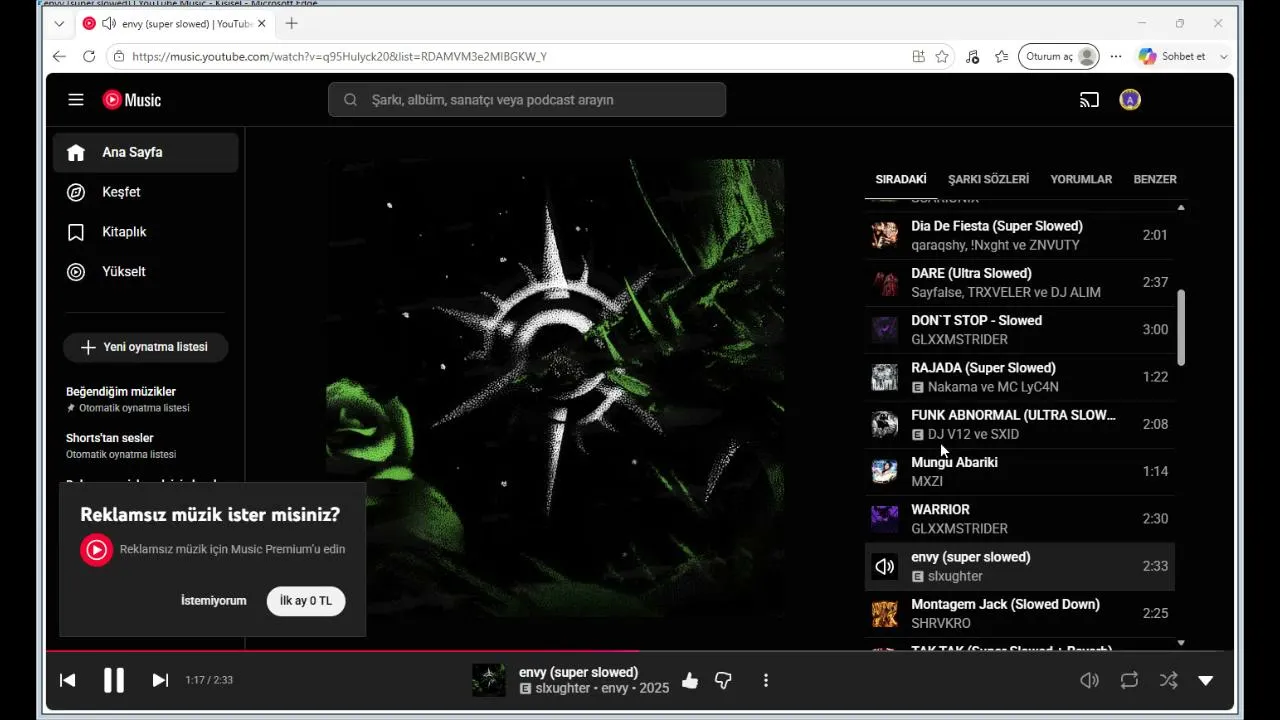Sign in with Oturum aç button

[1059, 57]
